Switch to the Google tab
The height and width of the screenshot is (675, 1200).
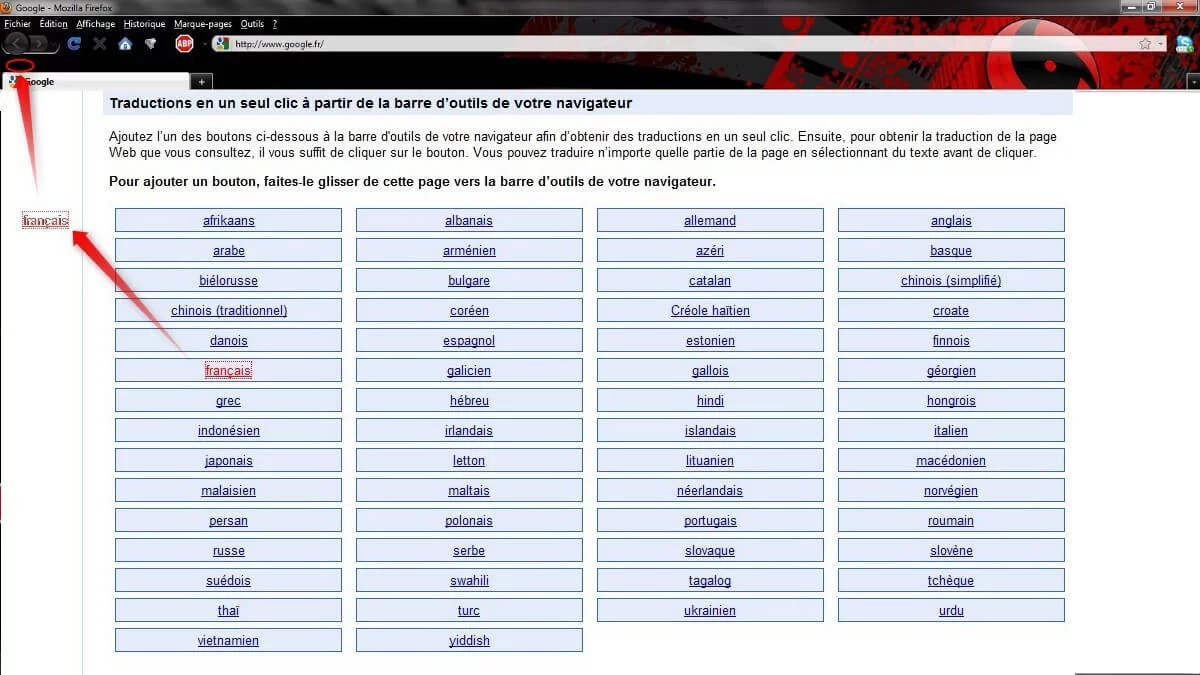(96, 81)
